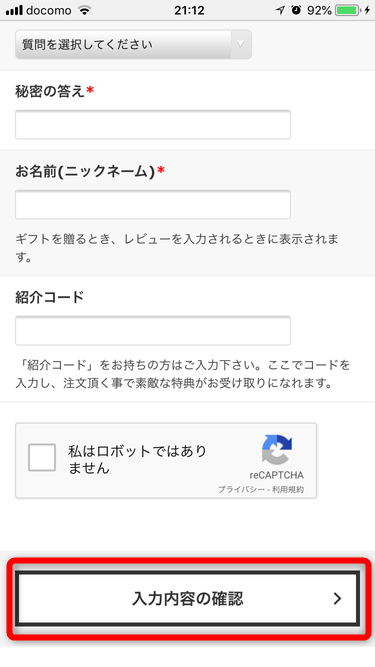The image size is (375, 667).
Task: Open the プライバシー link in reCAPTCHA
Action: 241,490
